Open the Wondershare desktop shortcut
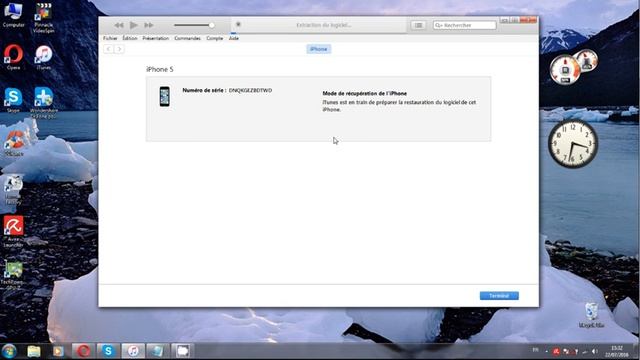Screen dimensions: 640x360 44,103
